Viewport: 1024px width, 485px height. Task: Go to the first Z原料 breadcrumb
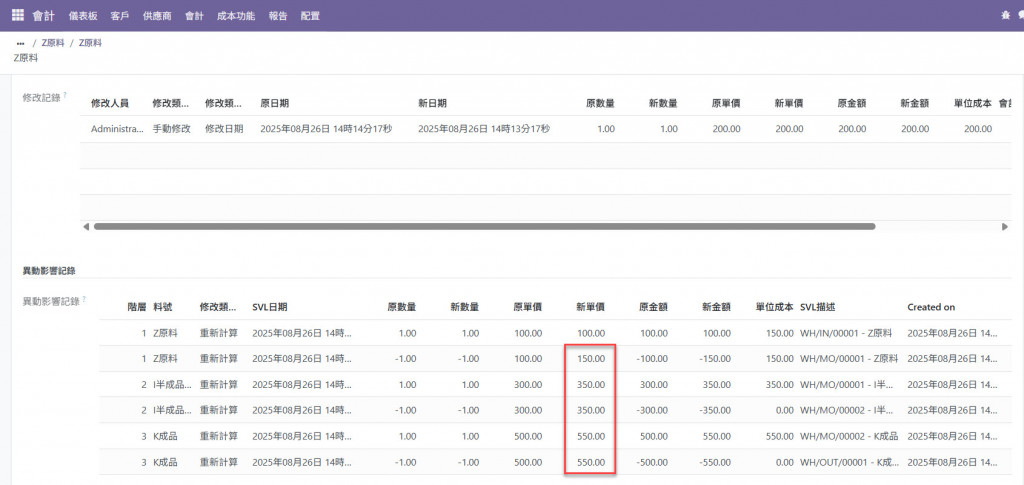coord(53,43)
